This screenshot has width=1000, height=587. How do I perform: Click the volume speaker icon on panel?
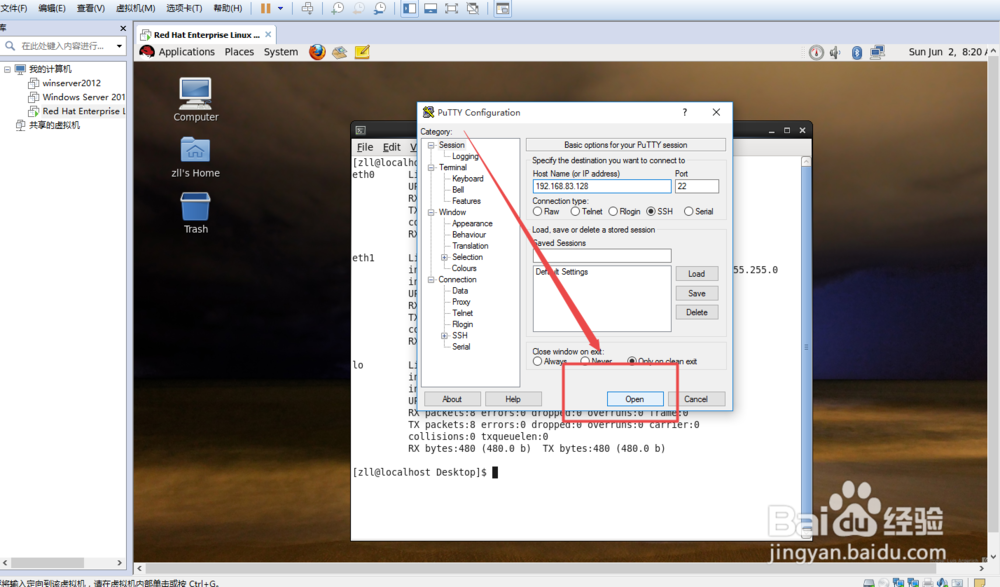[835, 52]
